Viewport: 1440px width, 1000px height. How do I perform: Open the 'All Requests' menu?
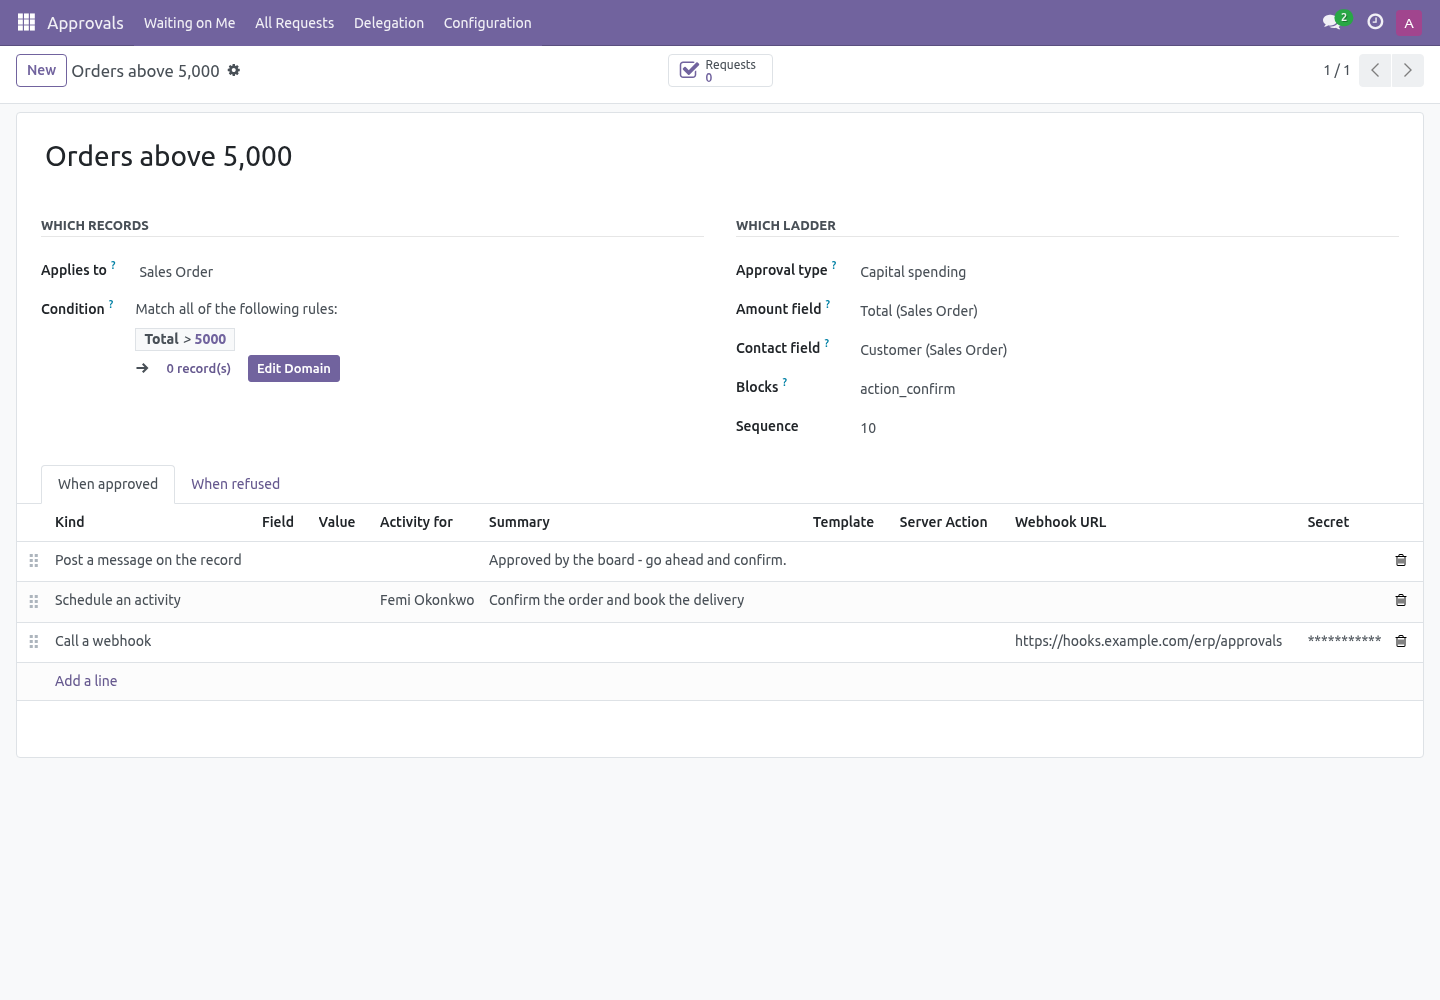pyautogui.click(x=295, y=23)
